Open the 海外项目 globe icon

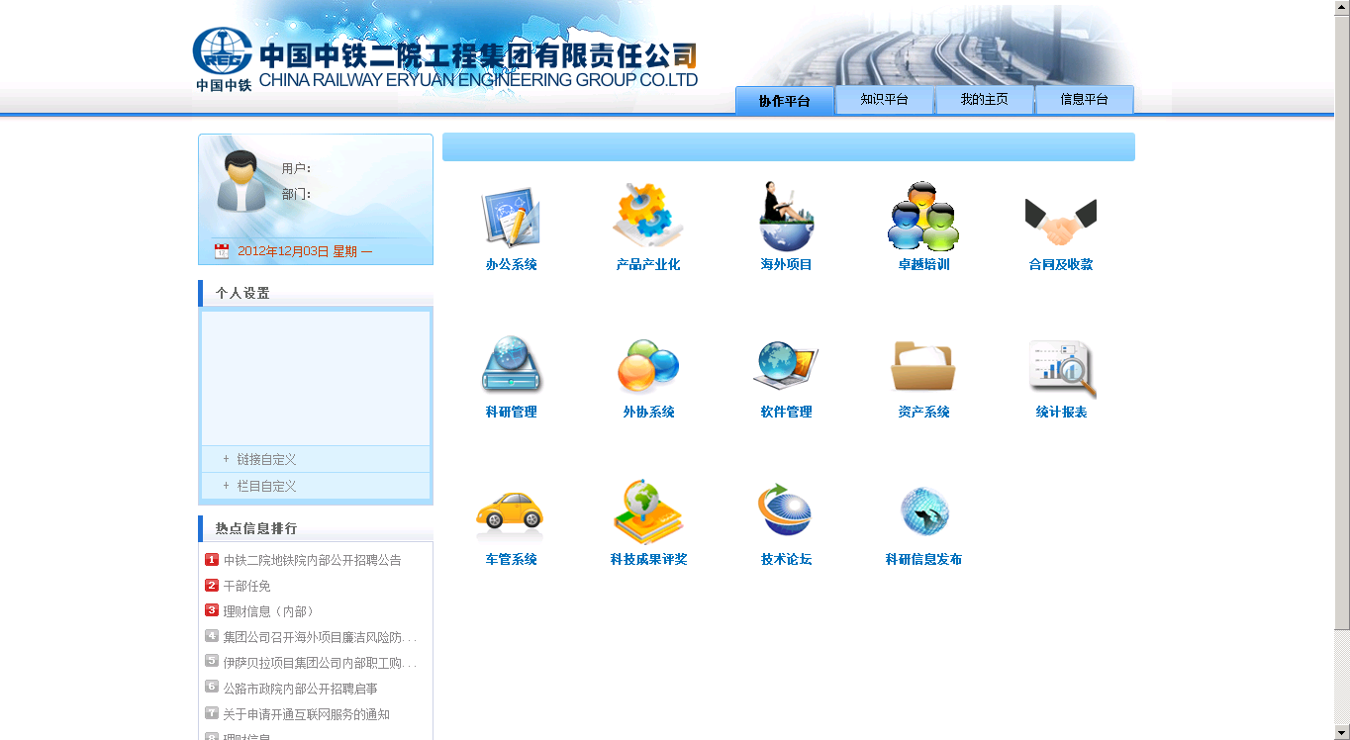(x=786, y=217)
